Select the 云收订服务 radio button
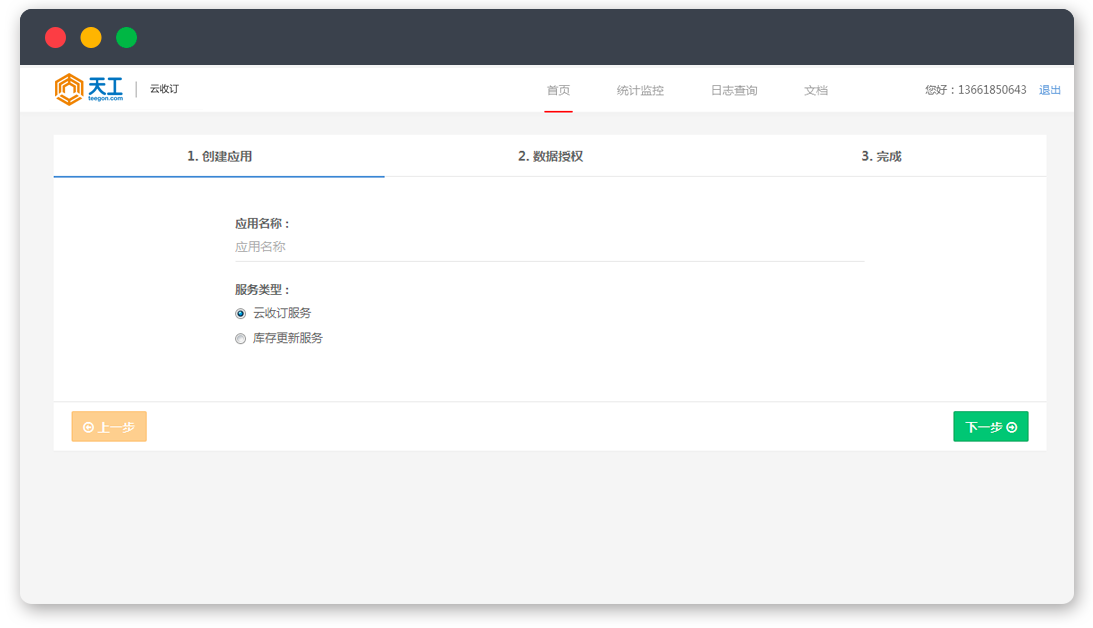 (x=240, y=314)
